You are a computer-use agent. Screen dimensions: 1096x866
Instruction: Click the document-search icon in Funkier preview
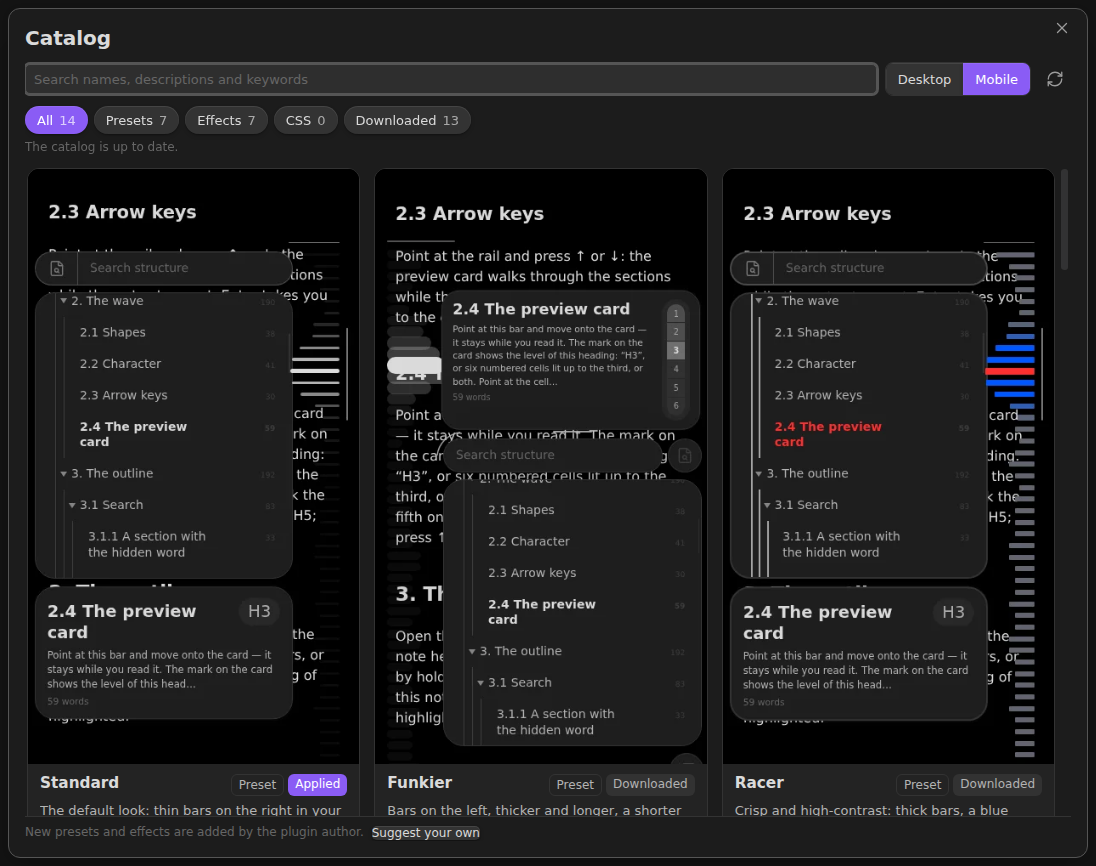685,456
